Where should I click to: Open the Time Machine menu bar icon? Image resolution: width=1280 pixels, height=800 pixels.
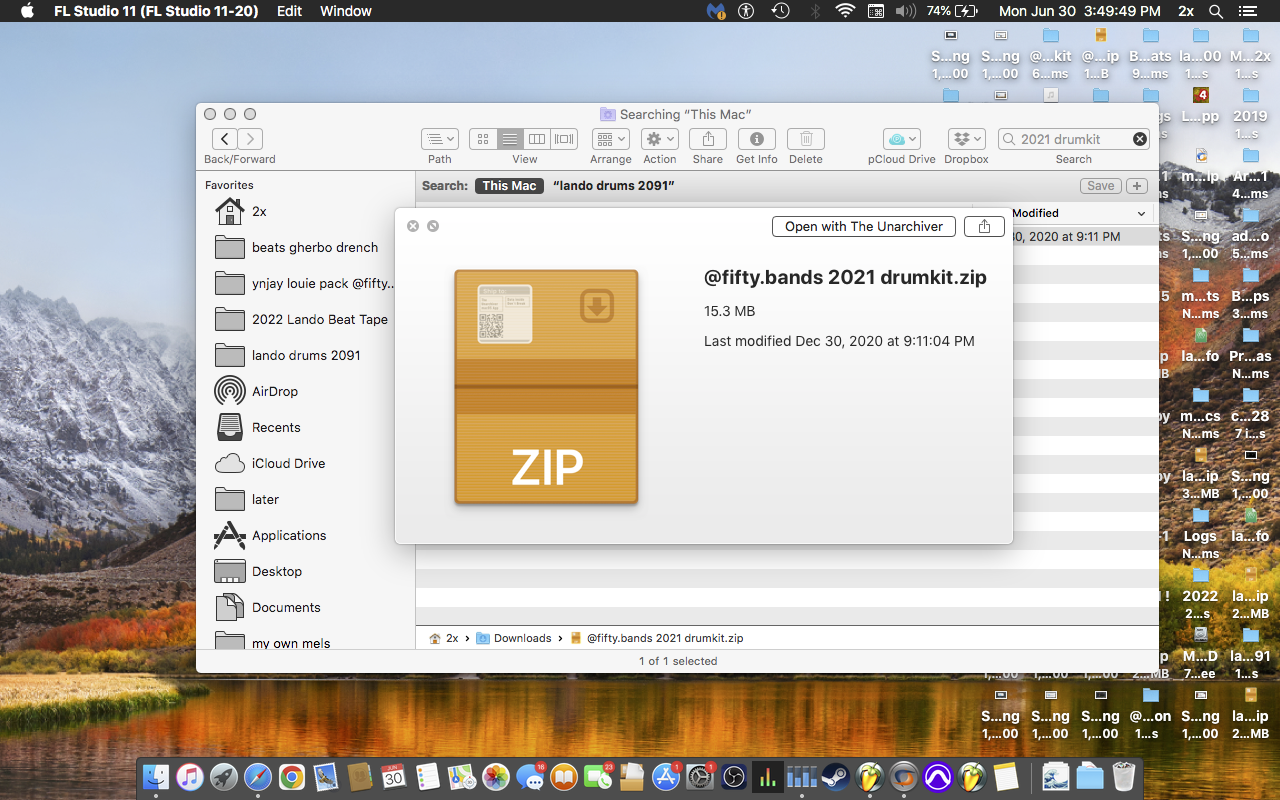(780, 11)
